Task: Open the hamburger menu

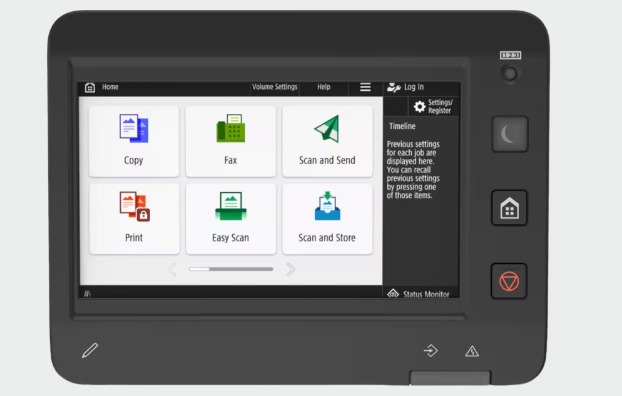Action: [x=365, y=87]
